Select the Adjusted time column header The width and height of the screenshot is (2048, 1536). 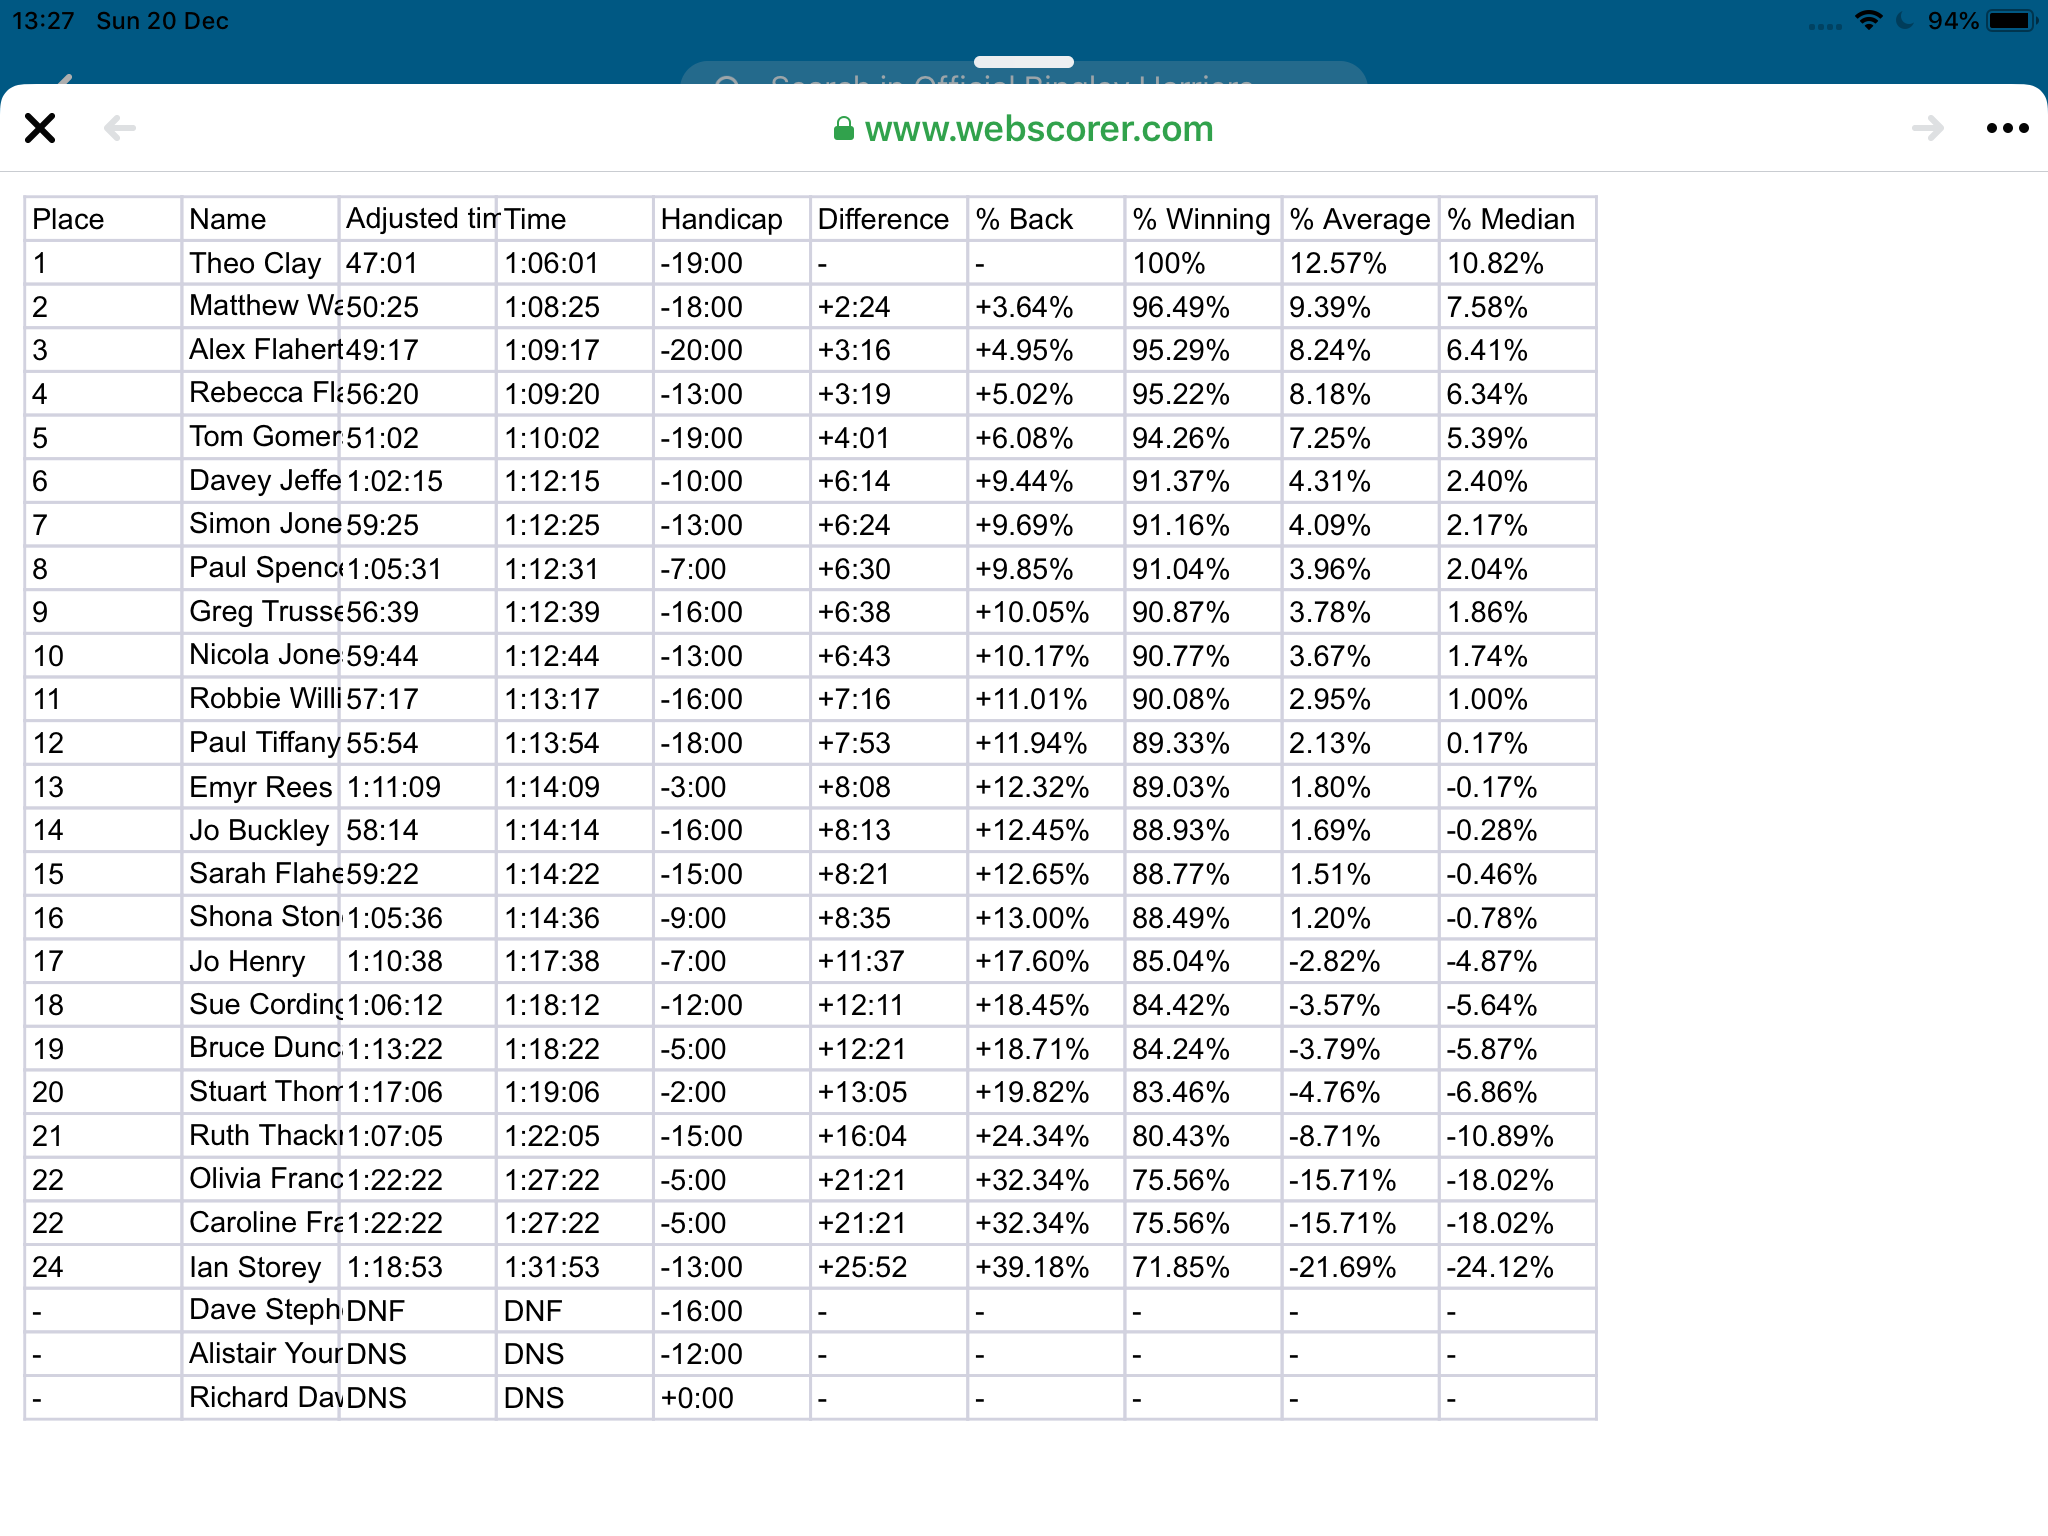tap(420, 219)
